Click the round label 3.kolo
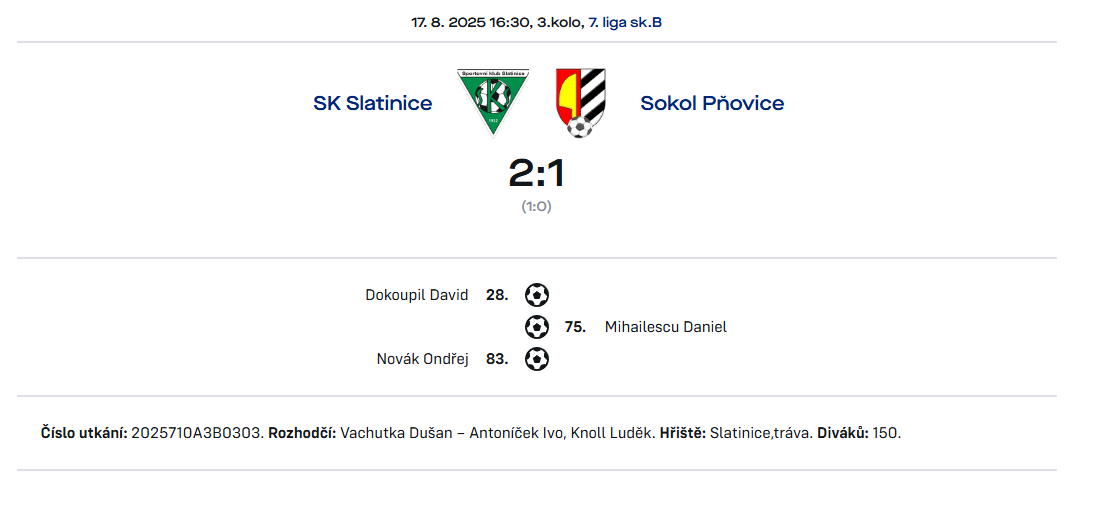Viewport: 1119px width, 512px height. pyautogui.click(x=559, y=22)
